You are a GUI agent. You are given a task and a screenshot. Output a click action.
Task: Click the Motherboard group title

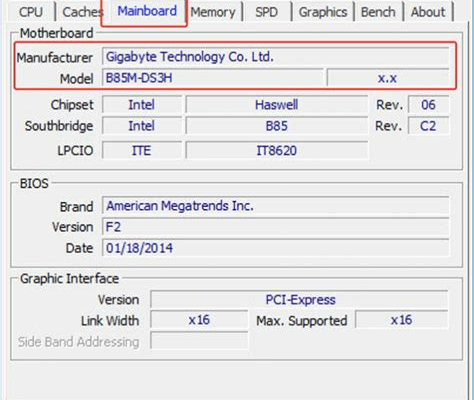(56, 33)
